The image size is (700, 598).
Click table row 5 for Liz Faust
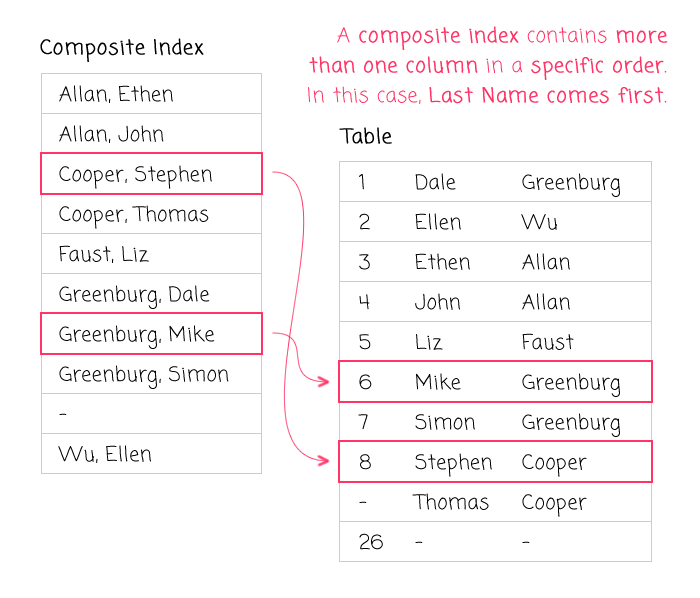pyautogui.click(x=495, y=342)
